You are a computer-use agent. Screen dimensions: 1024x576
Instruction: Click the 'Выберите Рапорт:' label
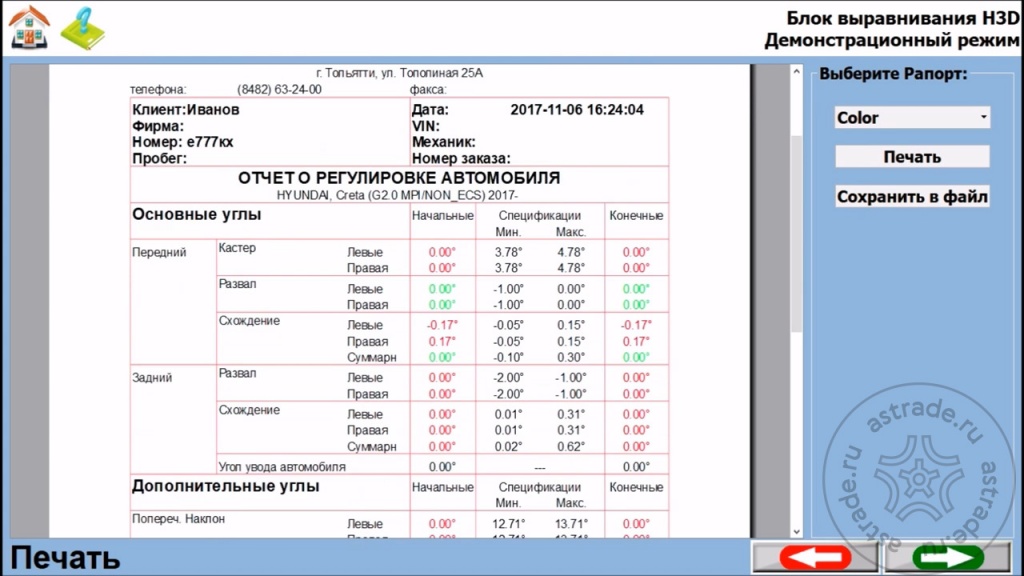click(893, 74)
